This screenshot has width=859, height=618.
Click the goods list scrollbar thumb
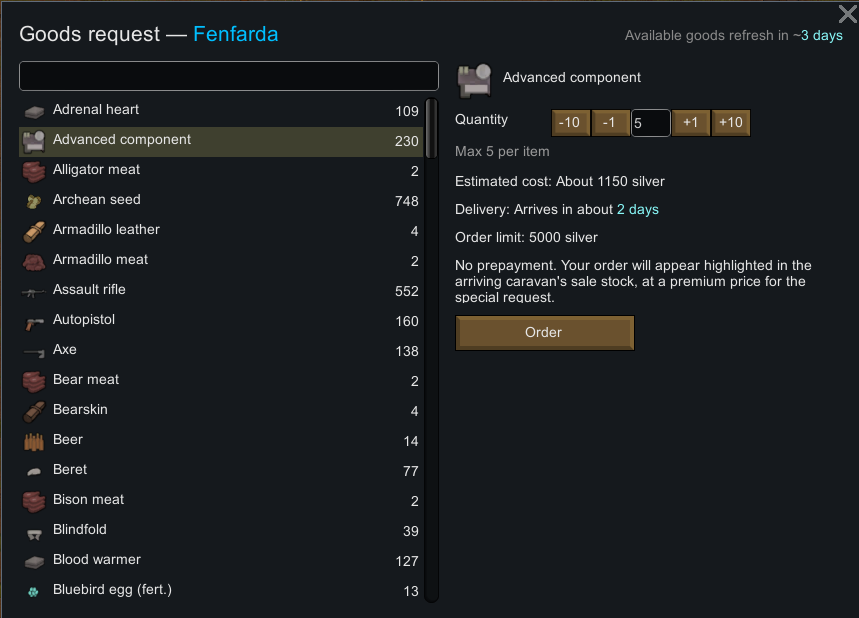click(432, 128)
